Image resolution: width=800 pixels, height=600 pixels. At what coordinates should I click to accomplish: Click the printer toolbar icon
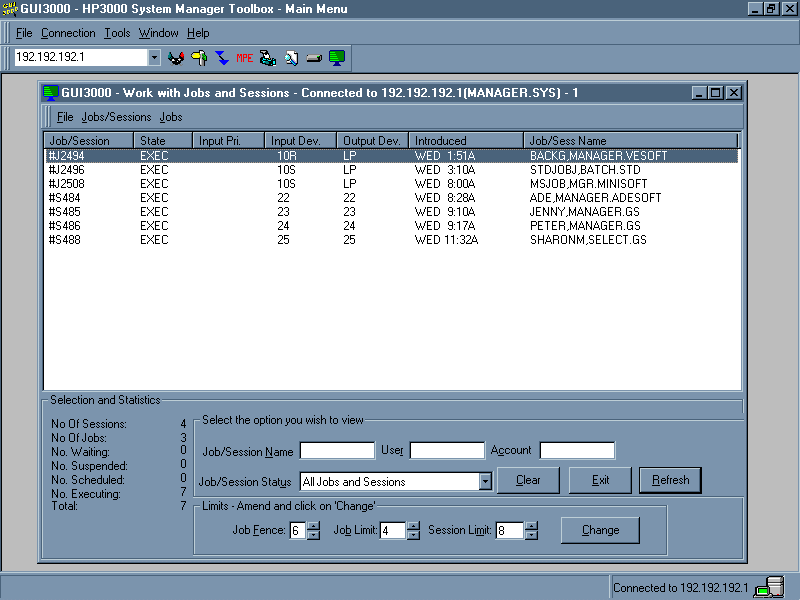(x=267, y=58)
